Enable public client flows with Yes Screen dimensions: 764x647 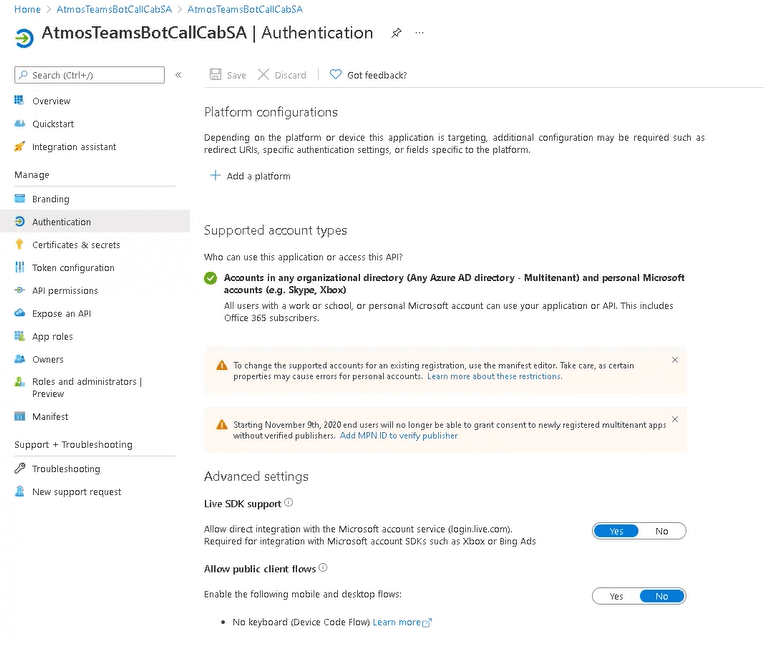tap(616, 596)
